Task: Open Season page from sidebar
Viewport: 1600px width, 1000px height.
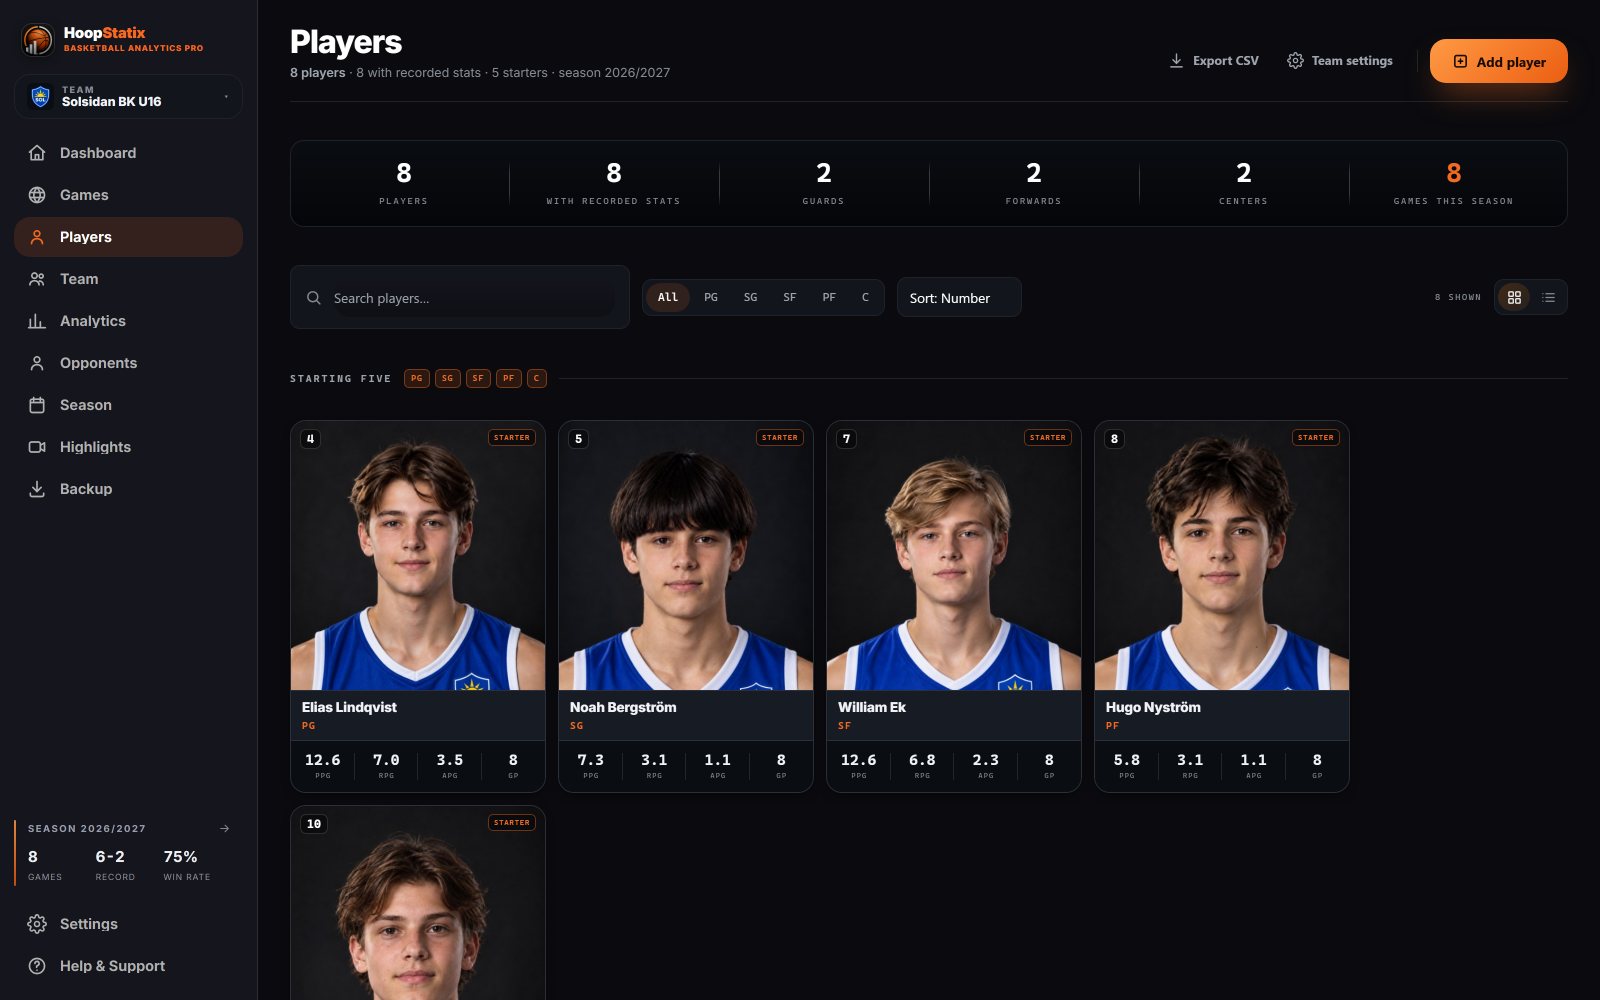Action: tap(128, 405)
